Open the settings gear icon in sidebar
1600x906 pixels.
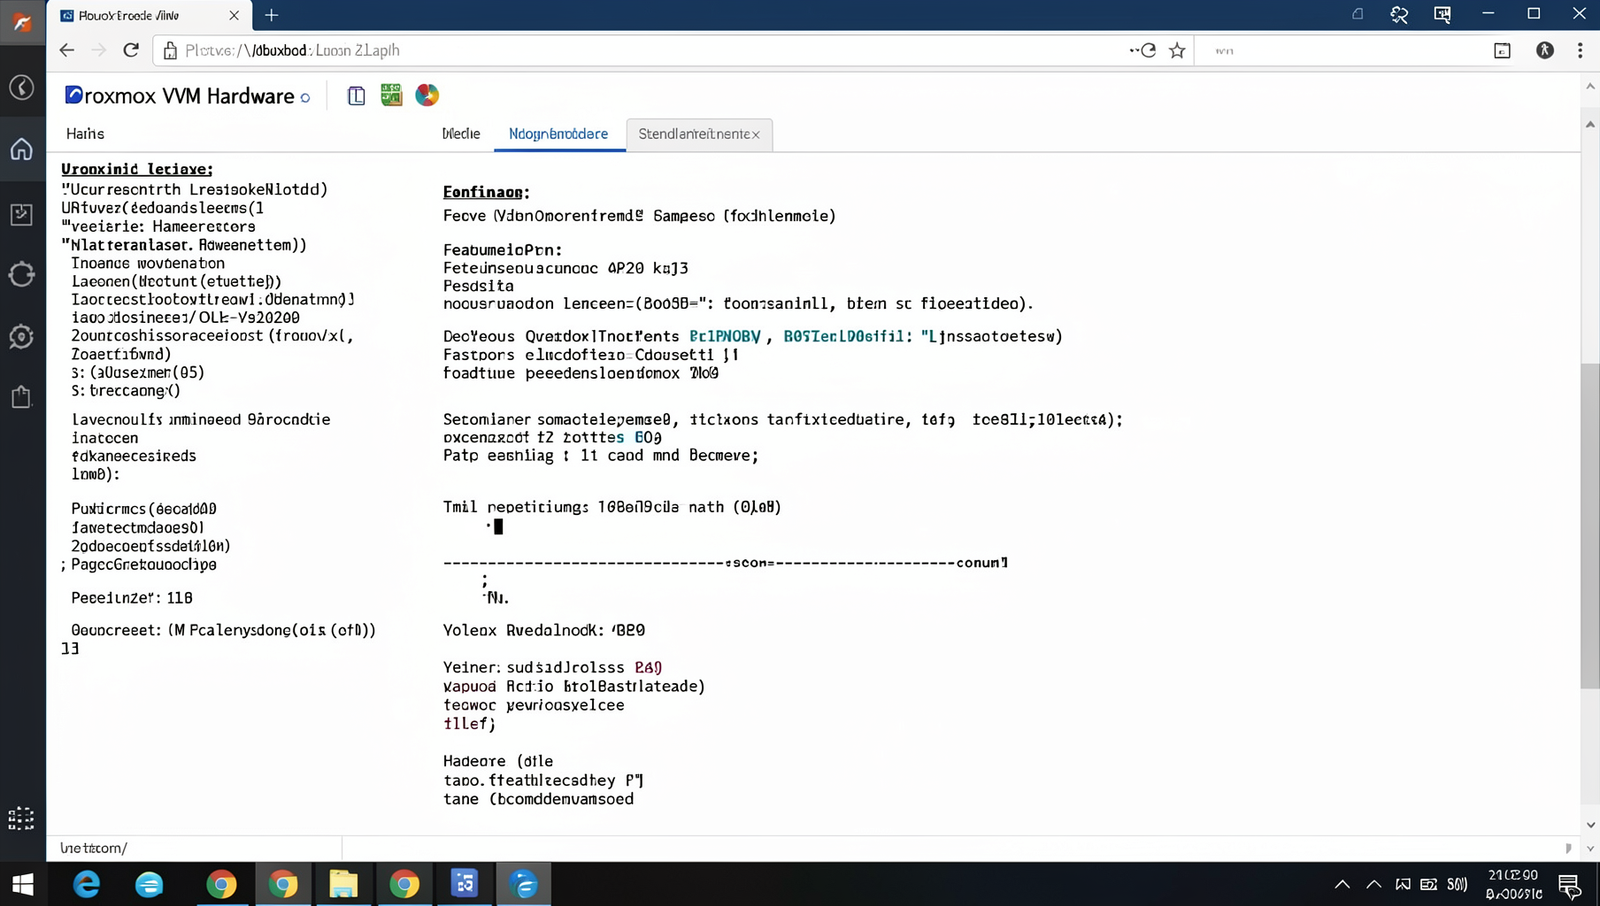point(22,336)
